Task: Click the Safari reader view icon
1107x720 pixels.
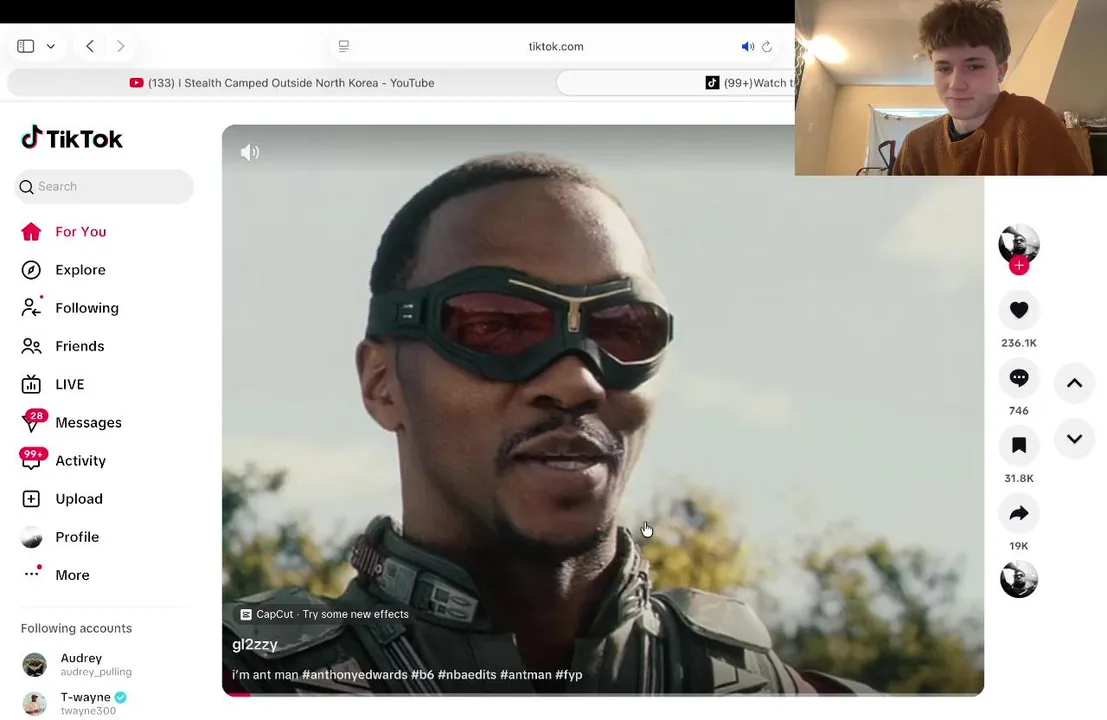Action: (344, 46)
